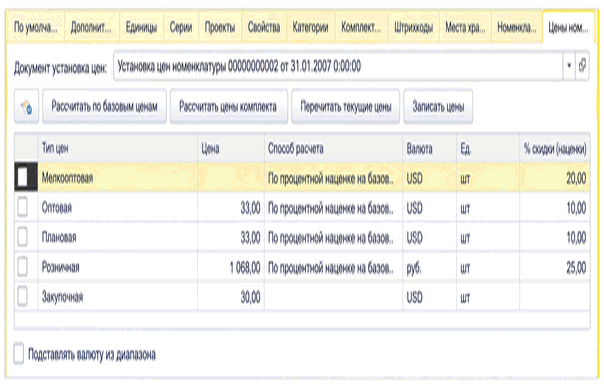Click the Валюта column header
Viewport: 604px width, 388px height.
[430, 148]
